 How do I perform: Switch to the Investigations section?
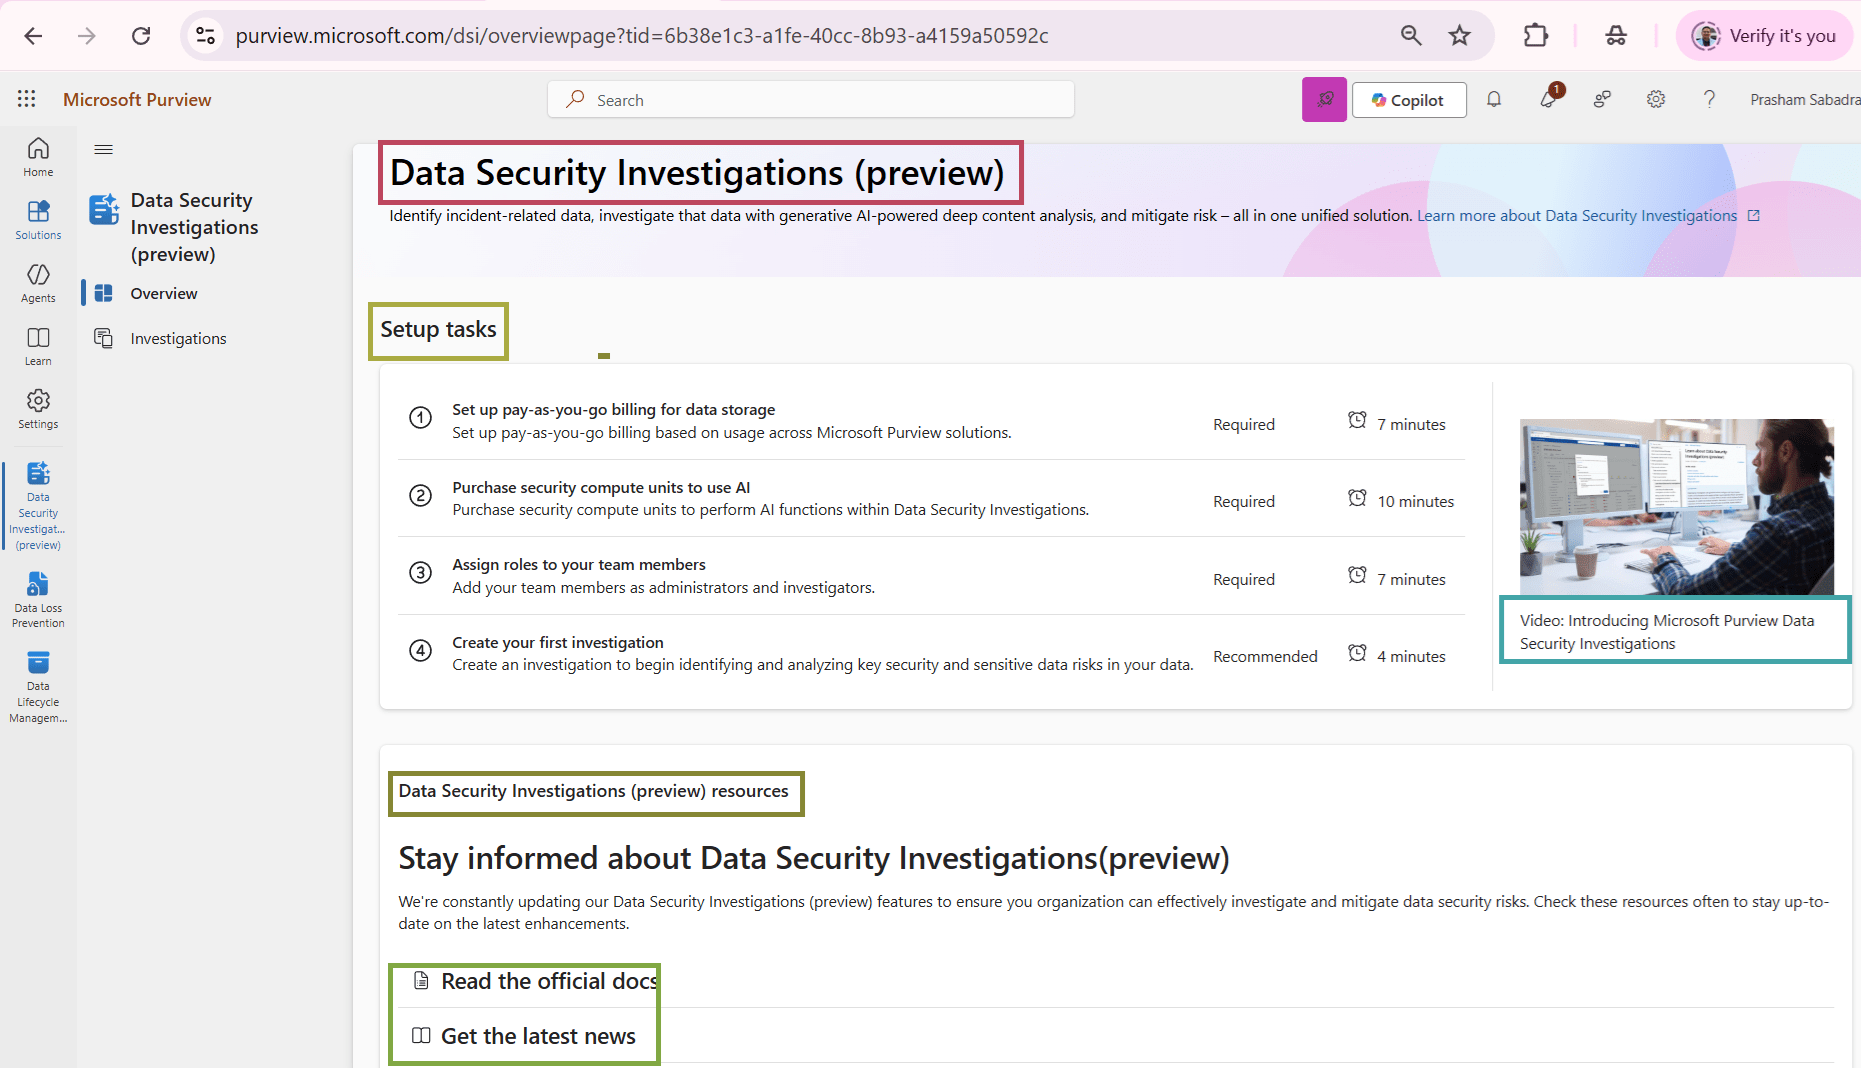[x=177, y=338]
